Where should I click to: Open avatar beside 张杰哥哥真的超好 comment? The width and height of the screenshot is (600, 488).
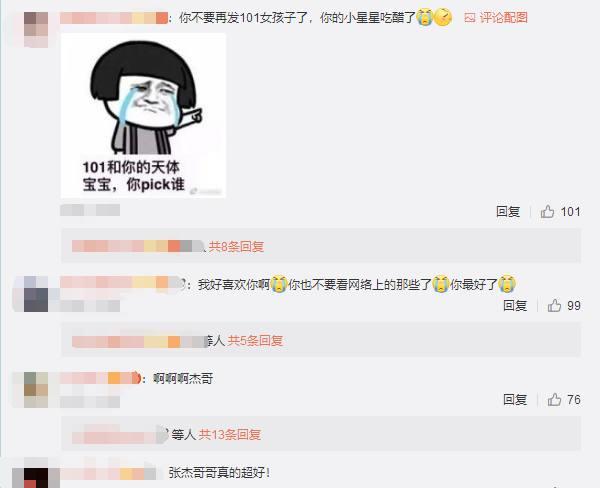click(x=36, y=478)
